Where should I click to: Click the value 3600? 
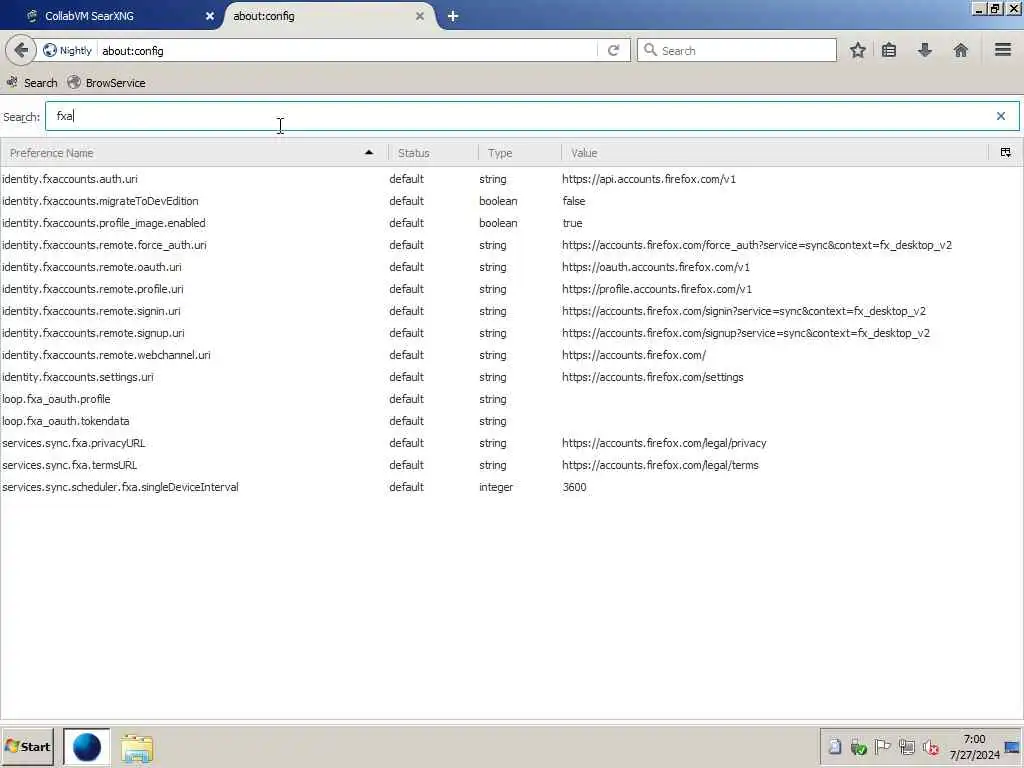[x=574, y=487]
